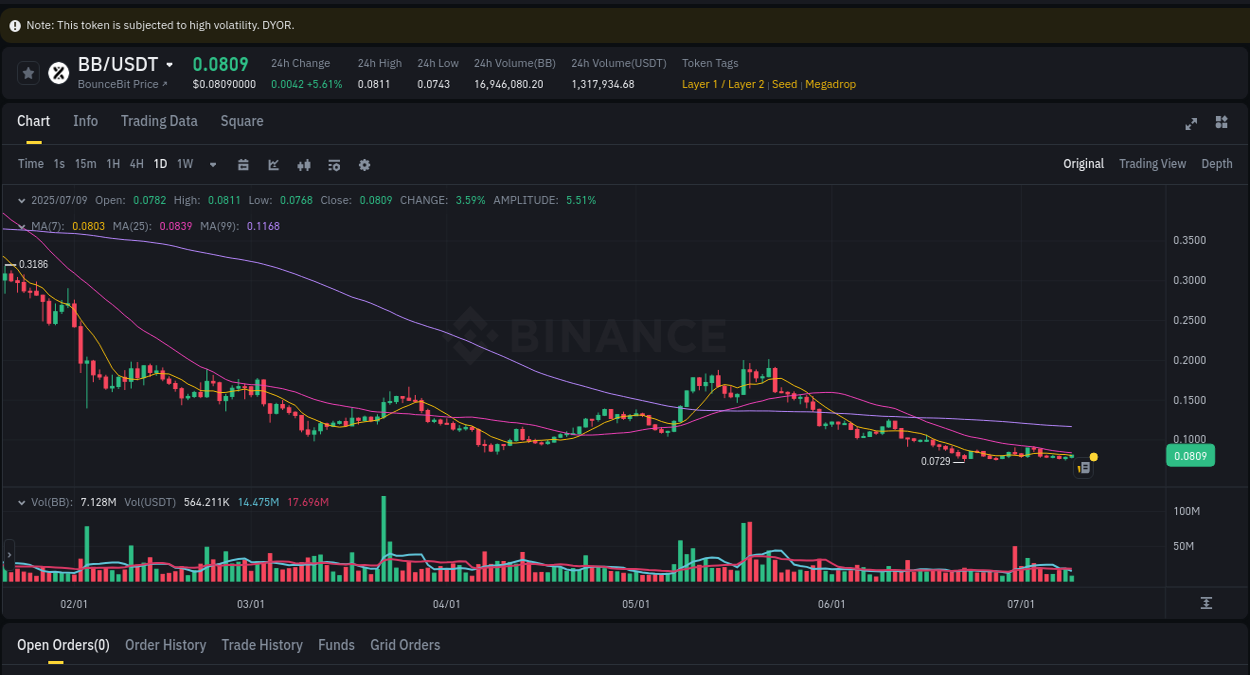
Task: Open the BouncBit Price external link
Action: click(x=118, y=84)
